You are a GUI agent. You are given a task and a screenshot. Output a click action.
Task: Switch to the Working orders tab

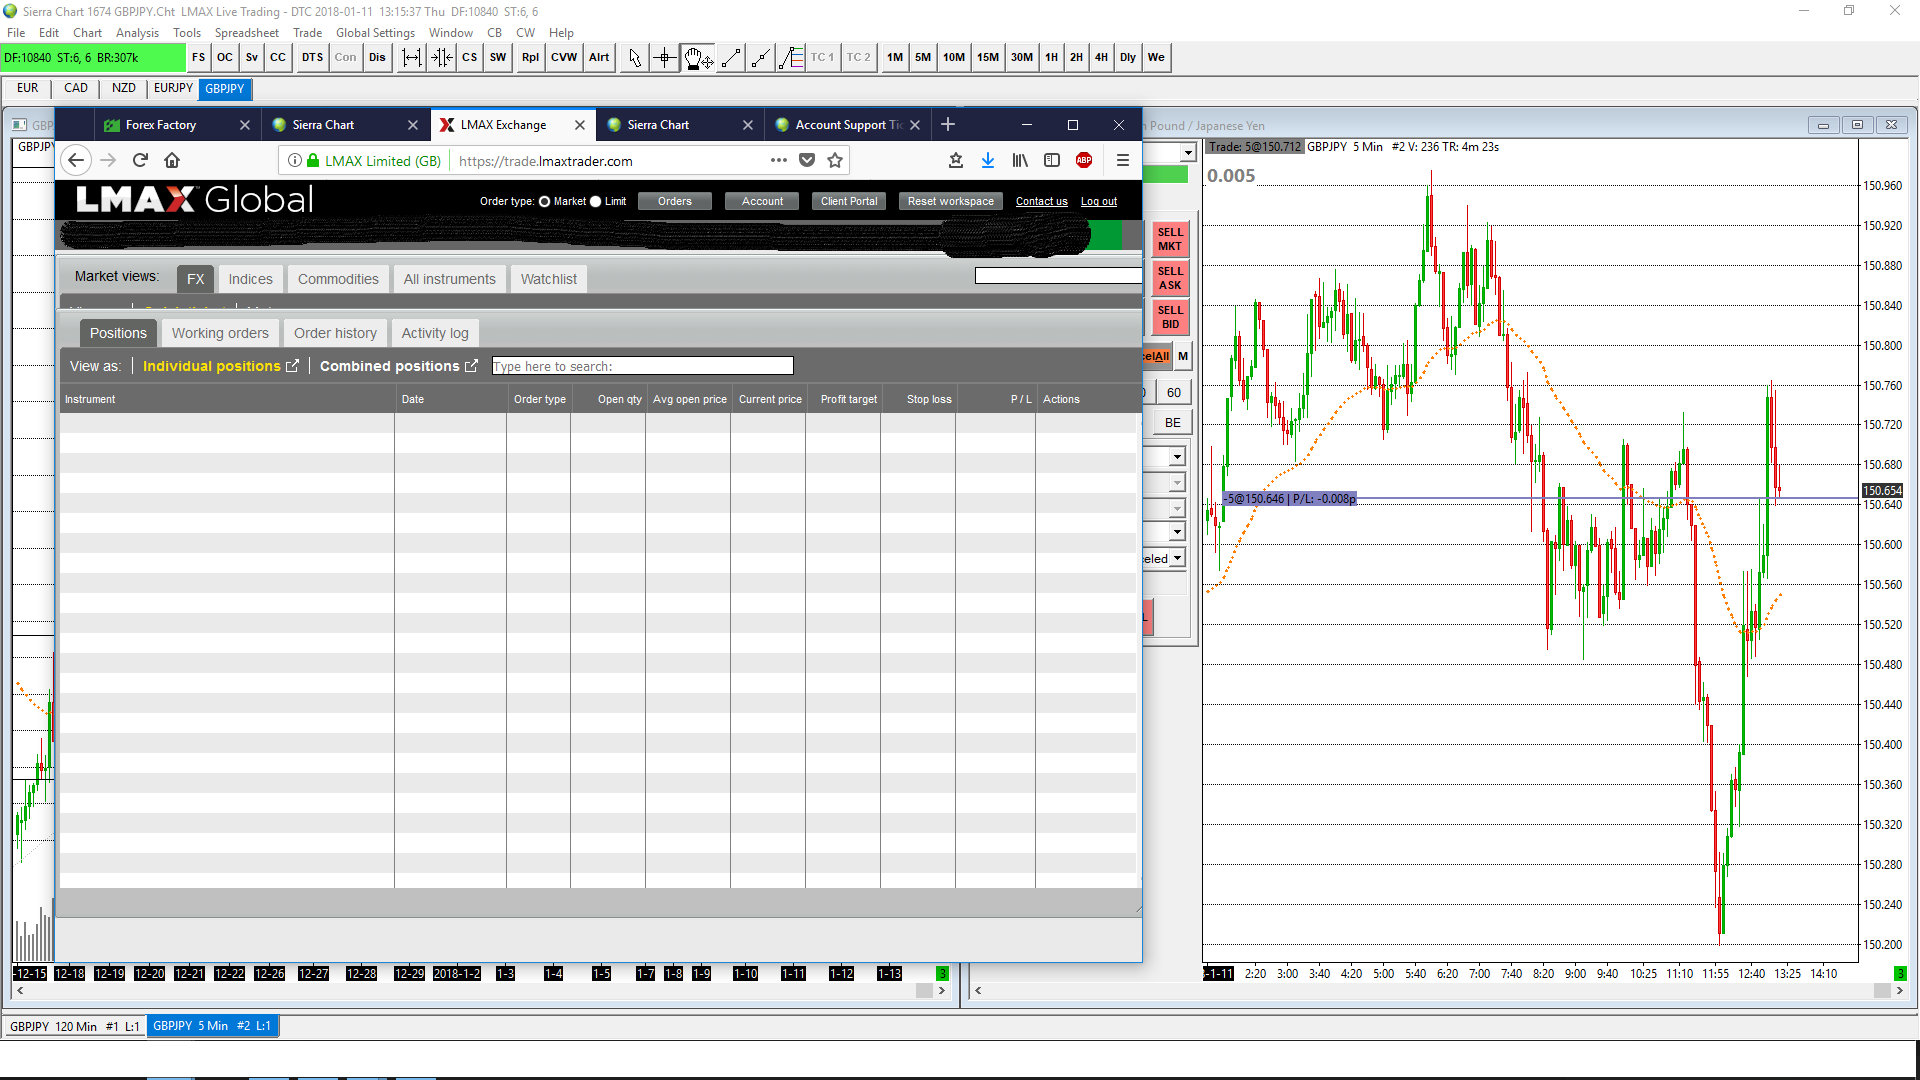[x=220, y=333]
